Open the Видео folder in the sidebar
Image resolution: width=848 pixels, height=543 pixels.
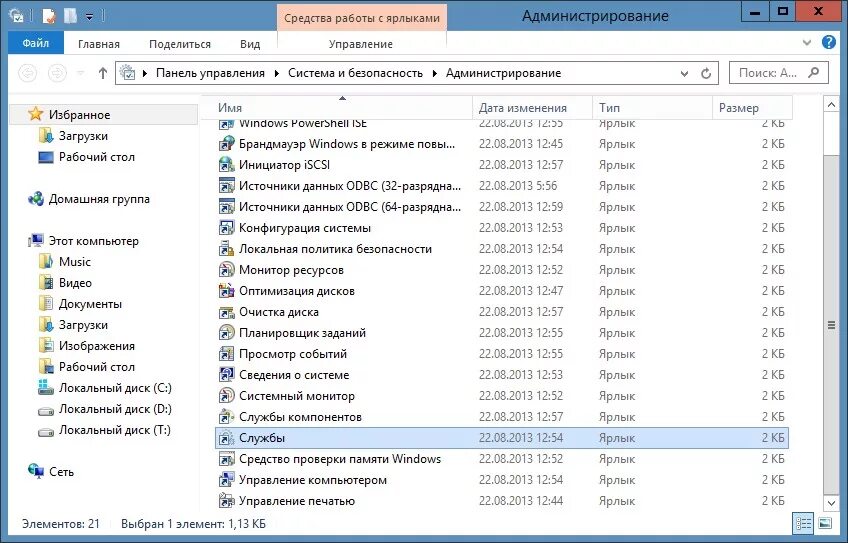pos(75,283)
